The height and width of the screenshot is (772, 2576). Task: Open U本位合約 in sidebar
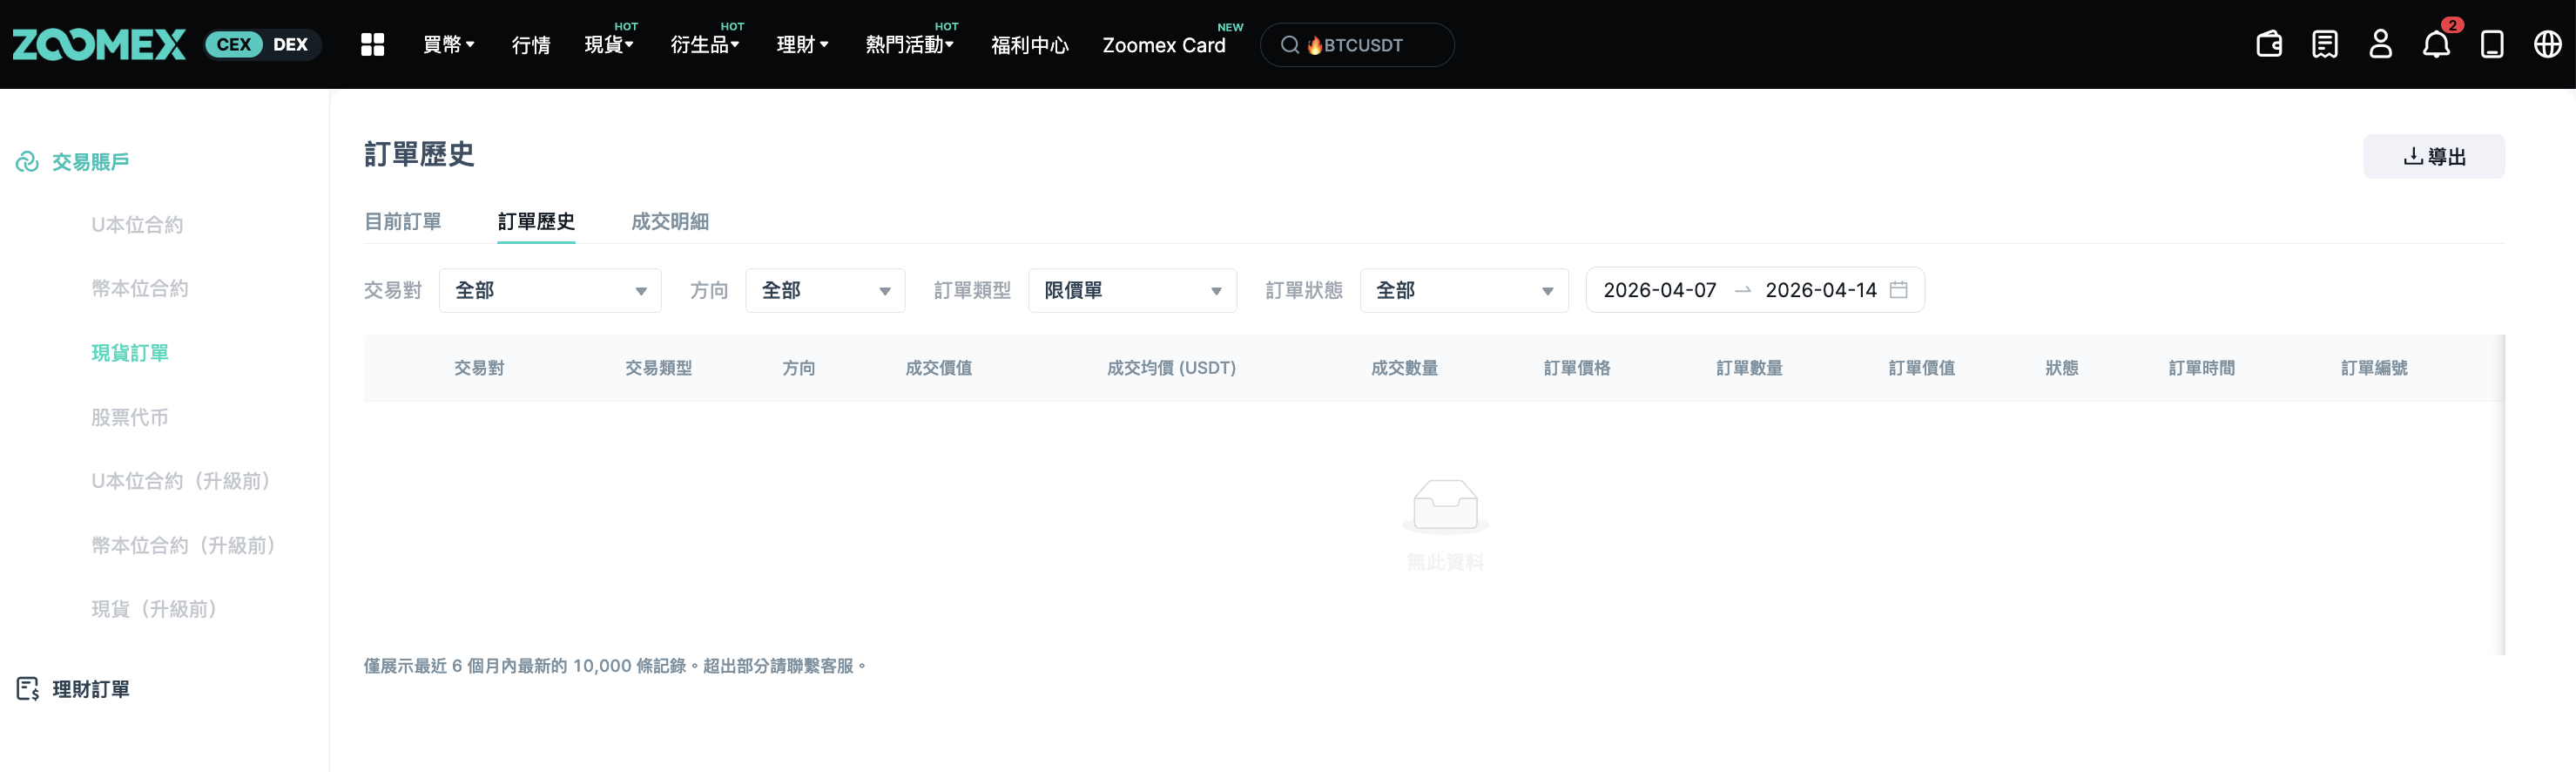[137, 225]
